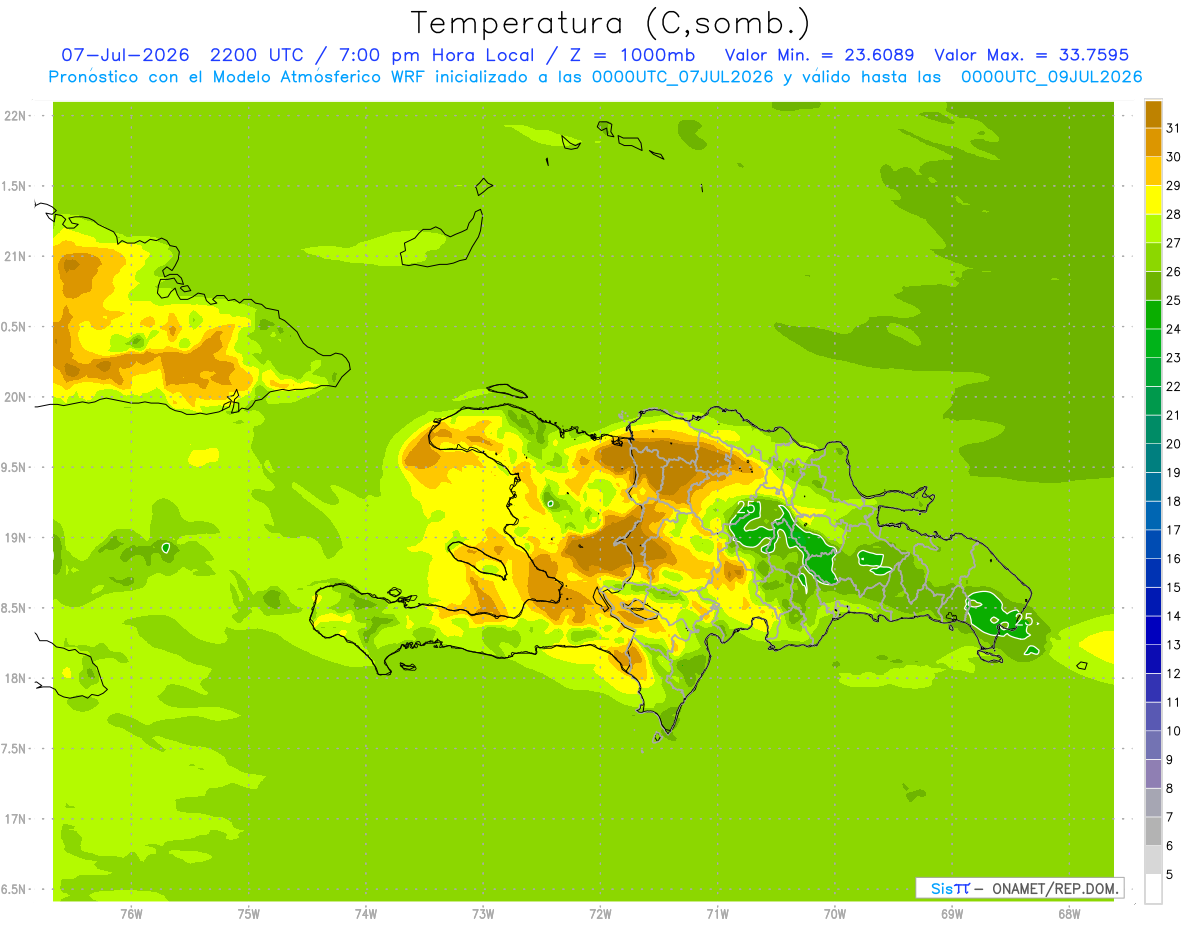Click the '5' color bar label
1200x927 pixels.
[x=1170, y=874]
